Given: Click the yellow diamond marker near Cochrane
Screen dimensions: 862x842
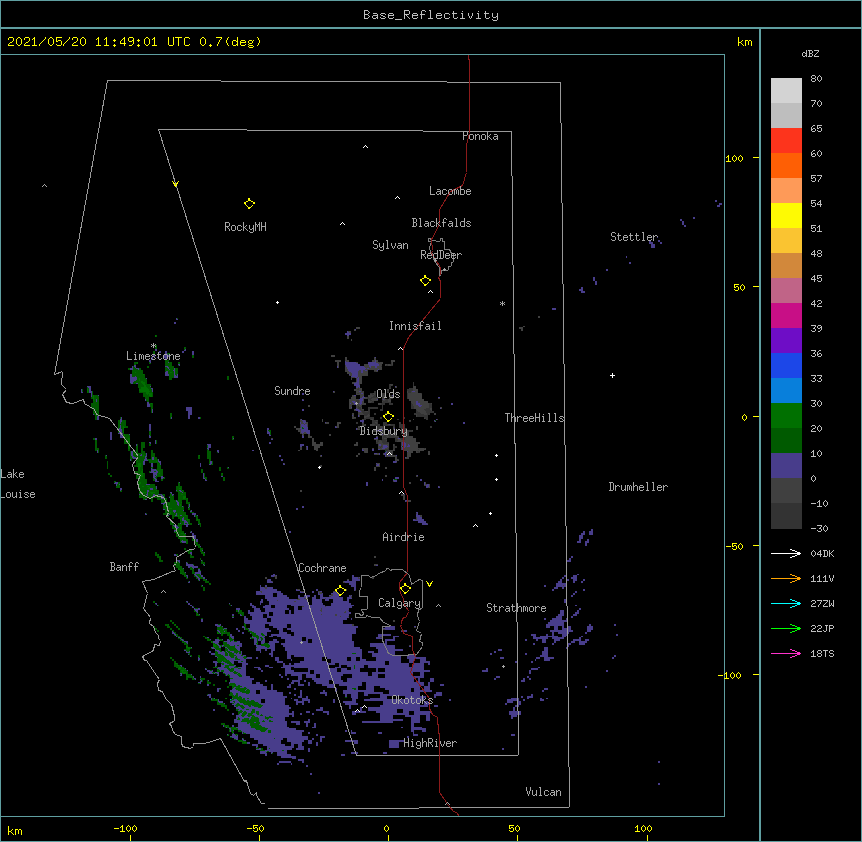Looking at the screenshot, I should tap(340, 590).
